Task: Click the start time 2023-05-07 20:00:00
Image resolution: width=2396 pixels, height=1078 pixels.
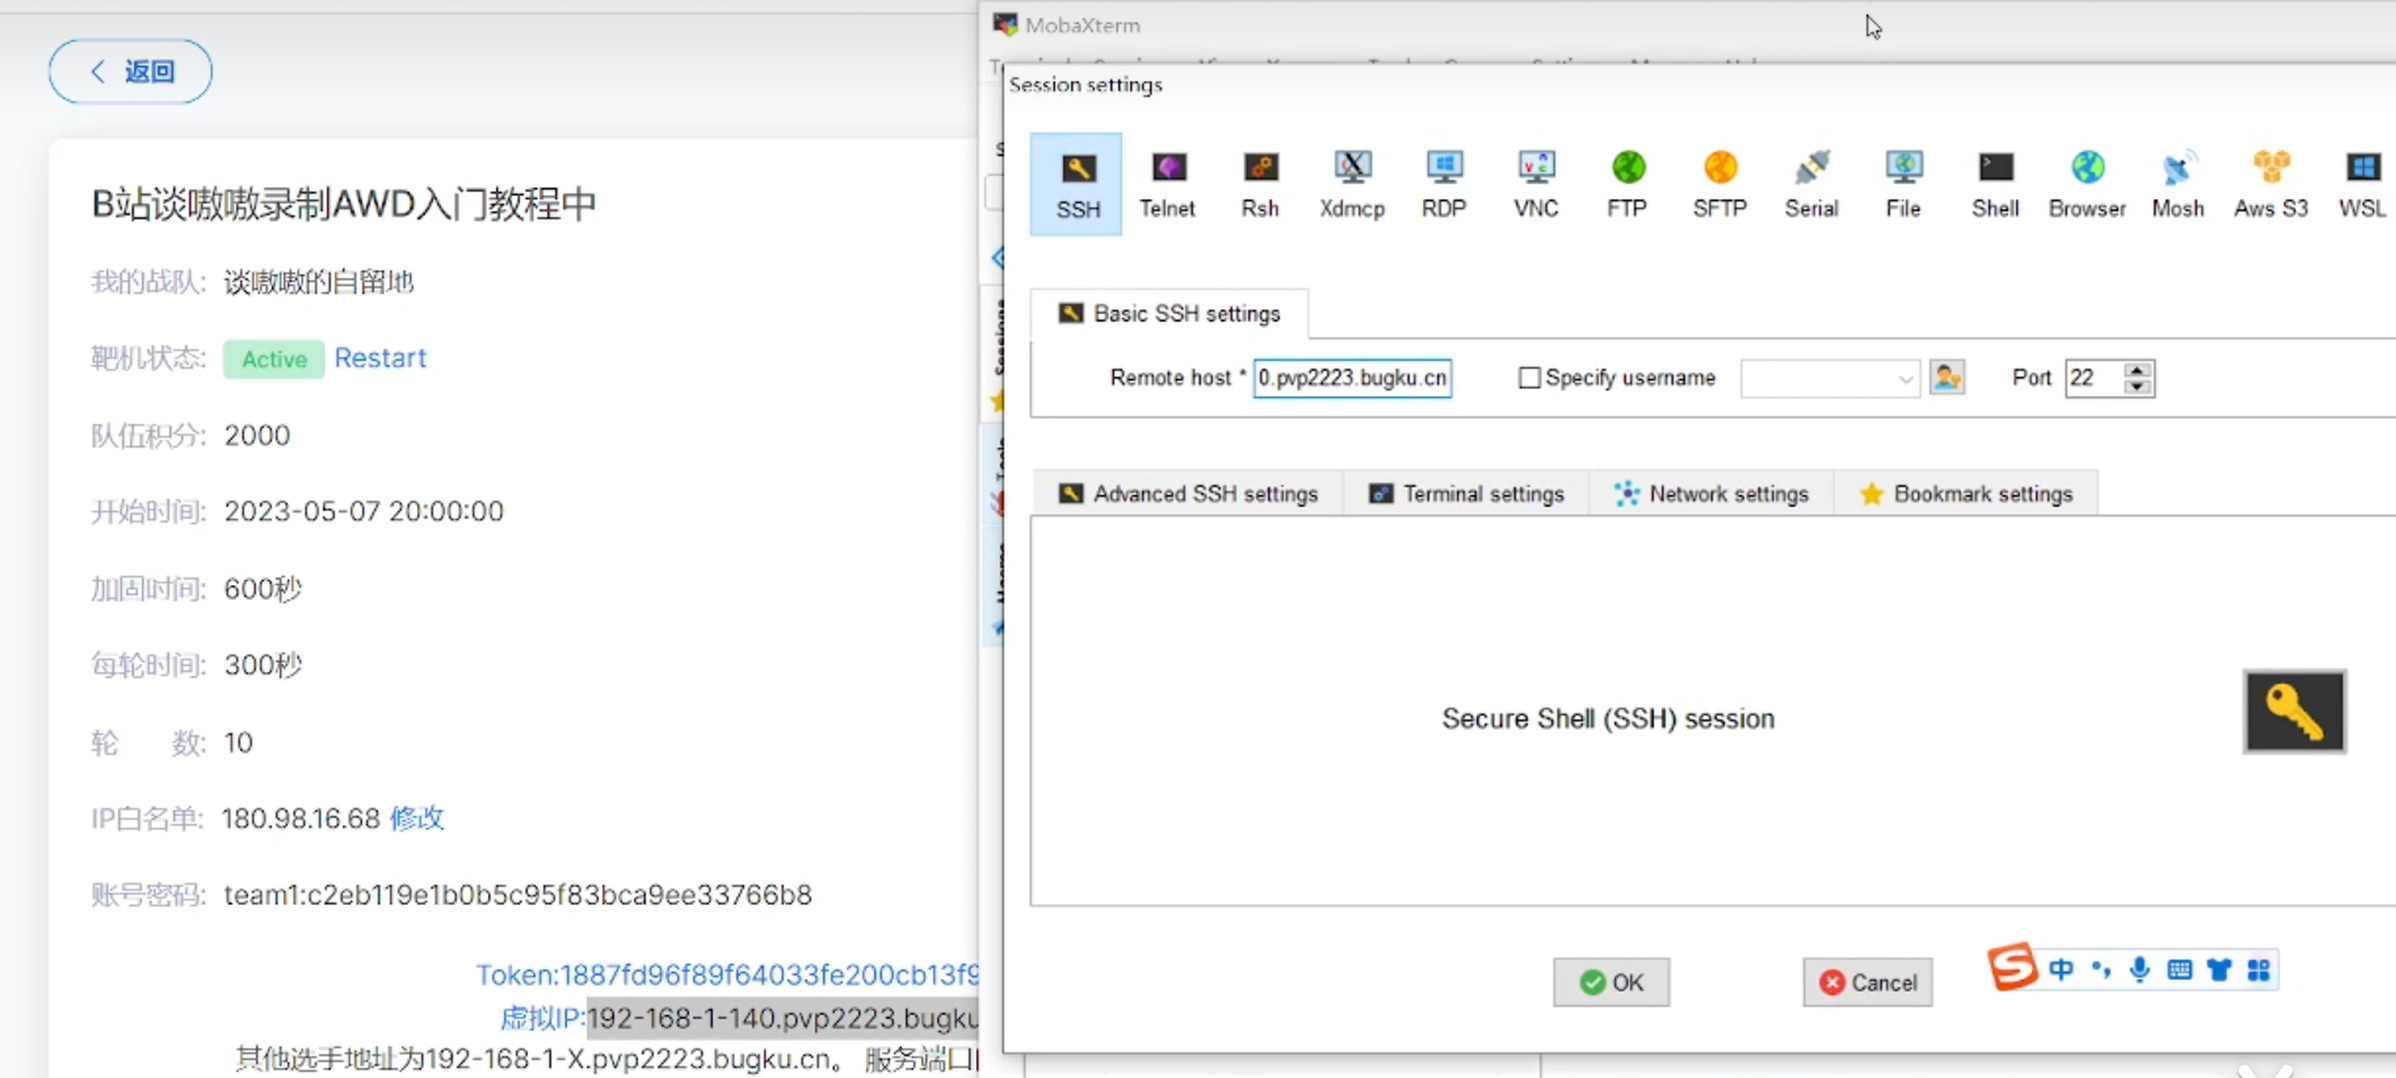Action: pyautogui.click(x=364, y=511)
